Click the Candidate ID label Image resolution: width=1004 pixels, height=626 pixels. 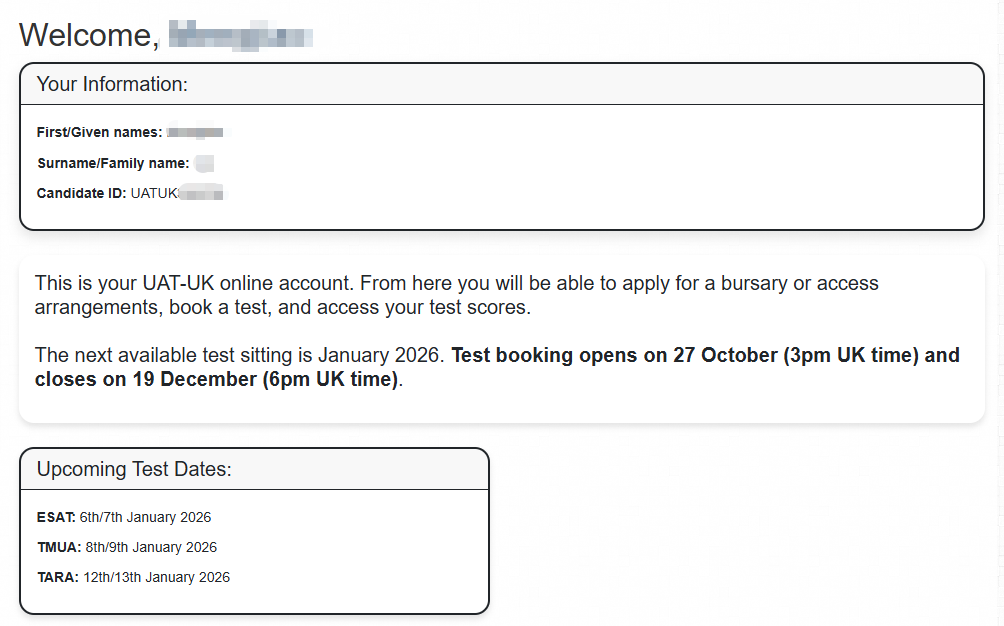pos(81,193)
